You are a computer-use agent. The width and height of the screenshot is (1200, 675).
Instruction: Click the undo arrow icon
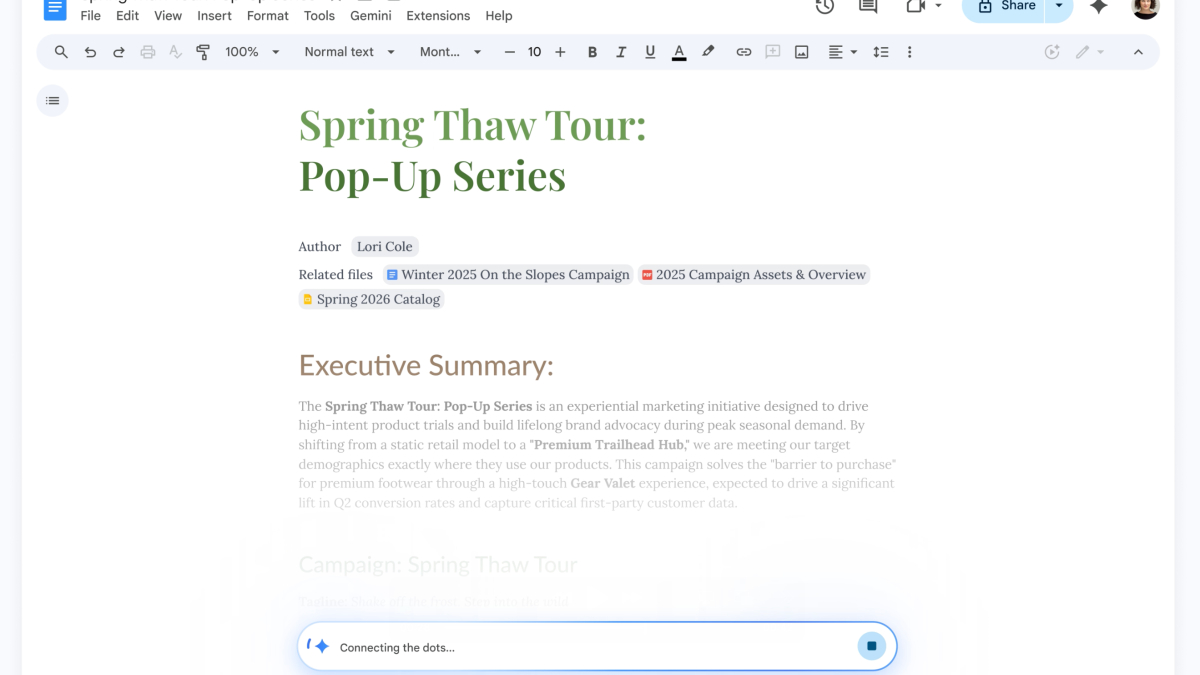click(90, 52)
